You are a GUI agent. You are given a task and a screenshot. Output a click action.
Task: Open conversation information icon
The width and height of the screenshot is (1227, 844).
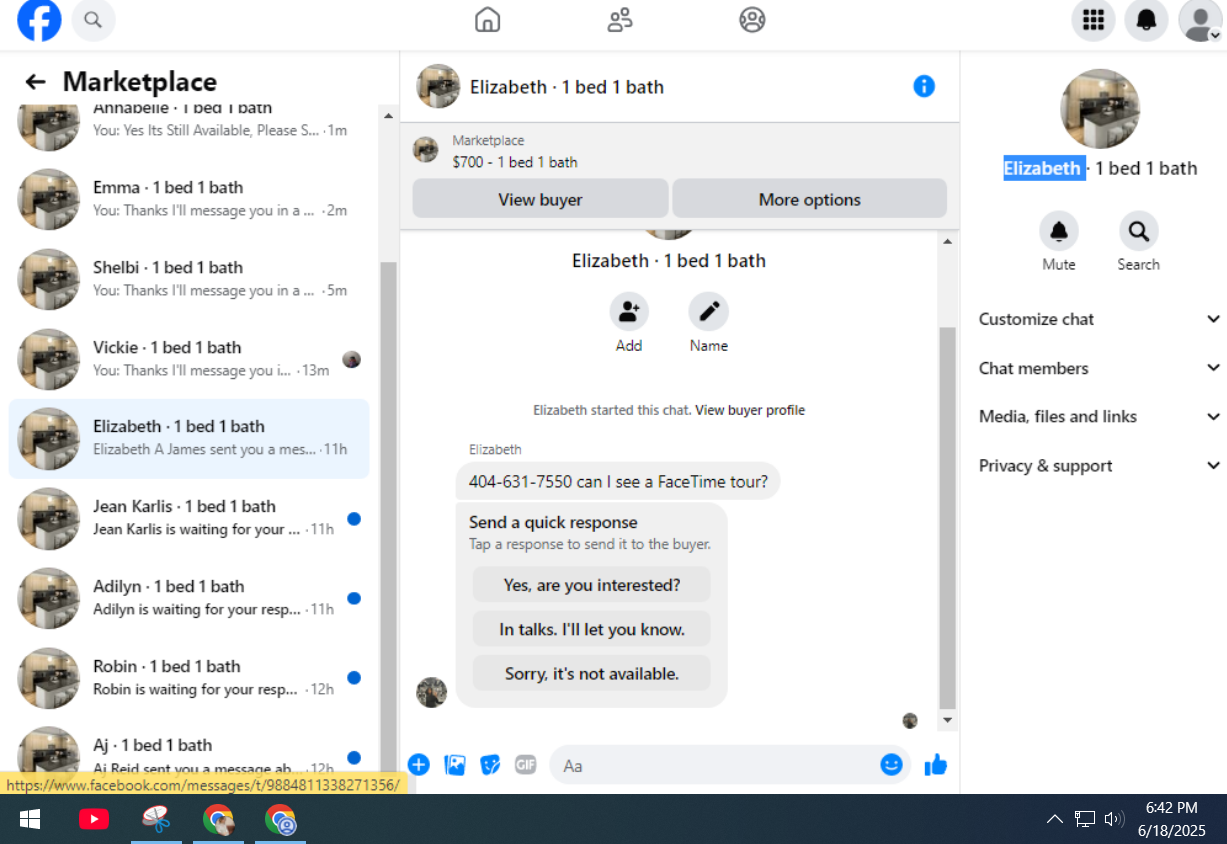point(924,86)
